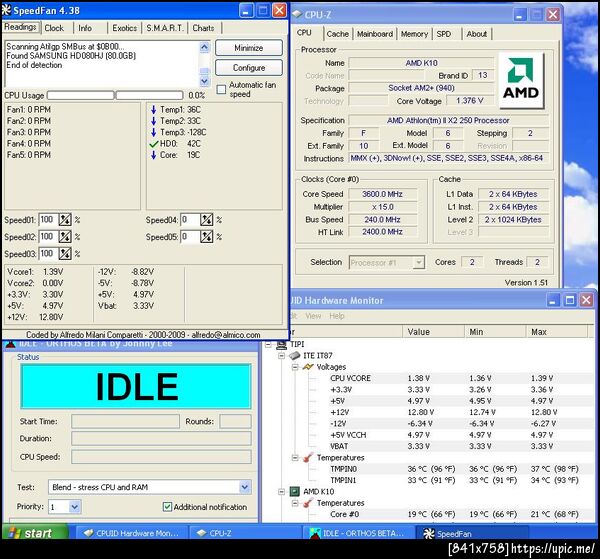Uncheck Additional notification in Orthos
Screen dimensions: 600x559
pyautogui.click(x=167, y=507)
